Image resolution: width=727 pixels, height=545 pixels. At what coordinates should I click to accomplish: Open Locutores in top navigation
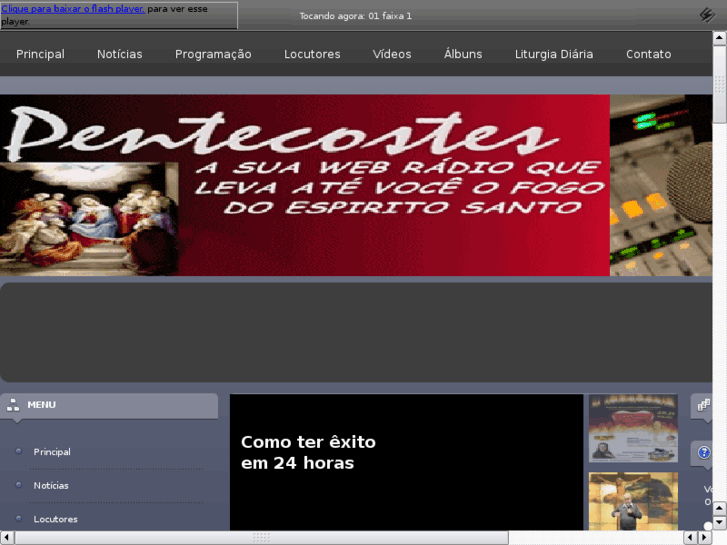pos(312,54)
